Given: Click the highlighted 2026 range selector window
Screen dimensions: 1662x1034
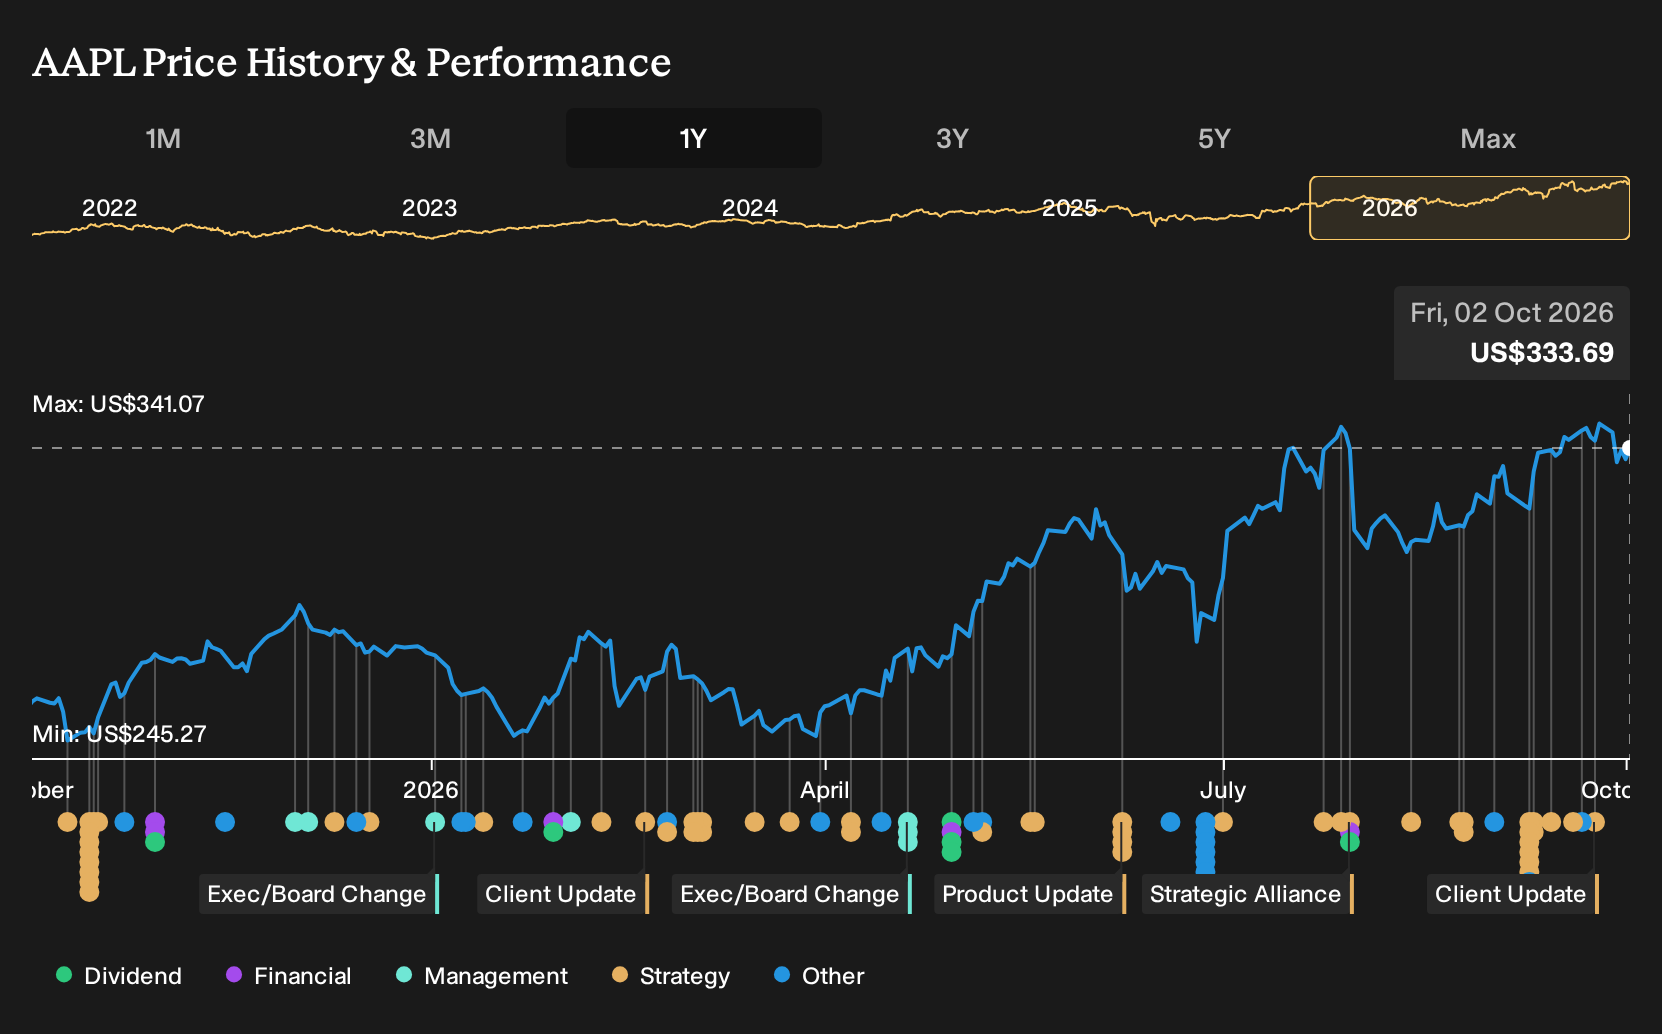Looking at the screenshot, I should [1469, 208].
